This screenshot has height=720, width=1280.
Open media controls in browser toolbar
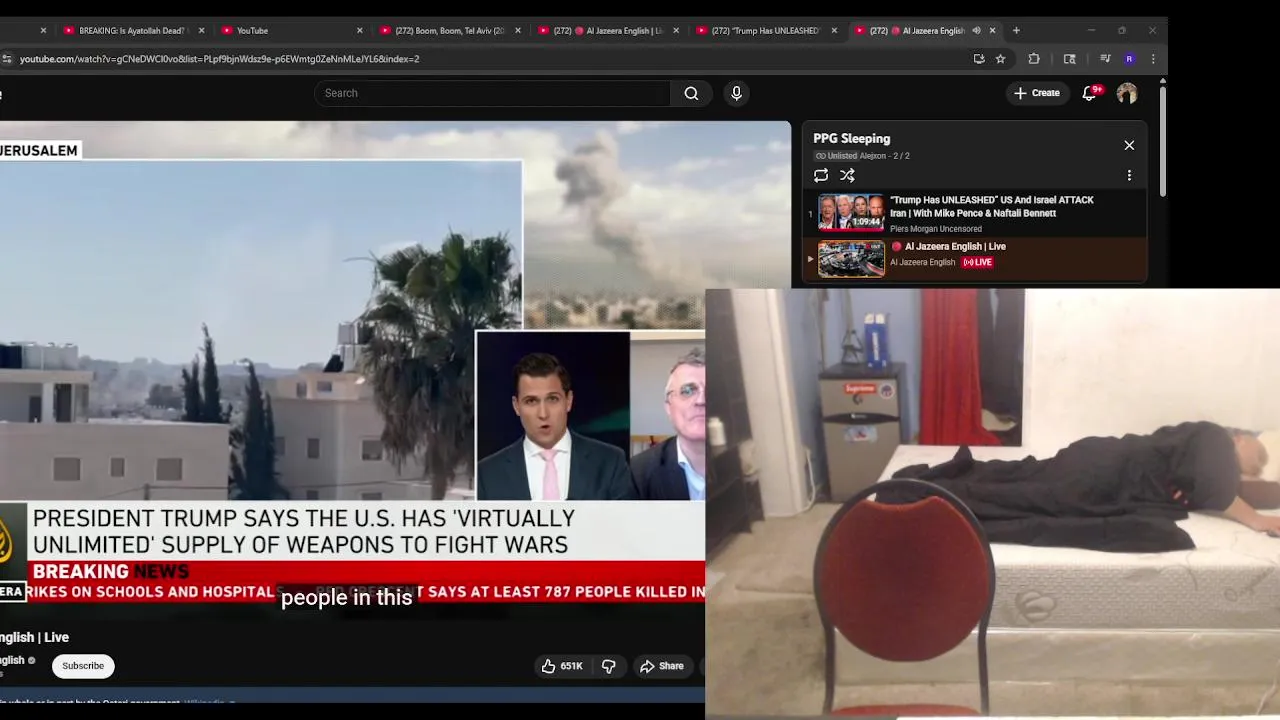1105,59
